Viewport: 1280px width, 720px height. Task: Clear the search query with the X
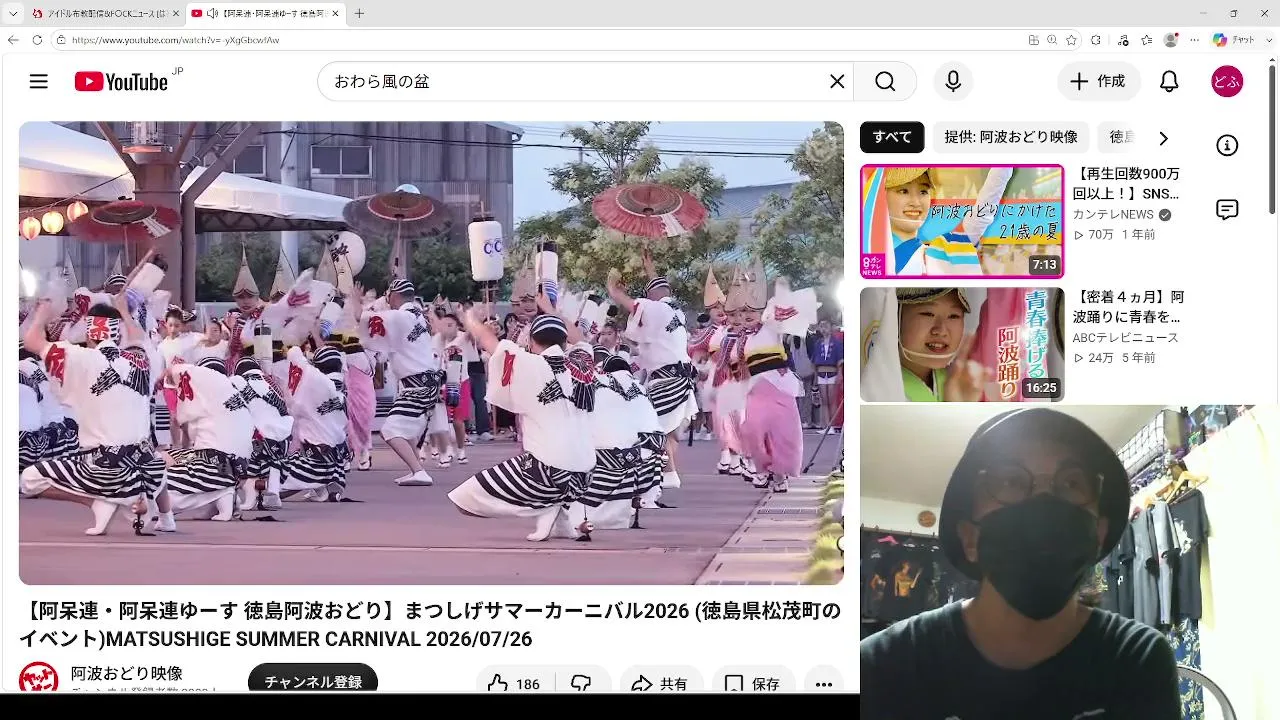click(x=837, y=82)
